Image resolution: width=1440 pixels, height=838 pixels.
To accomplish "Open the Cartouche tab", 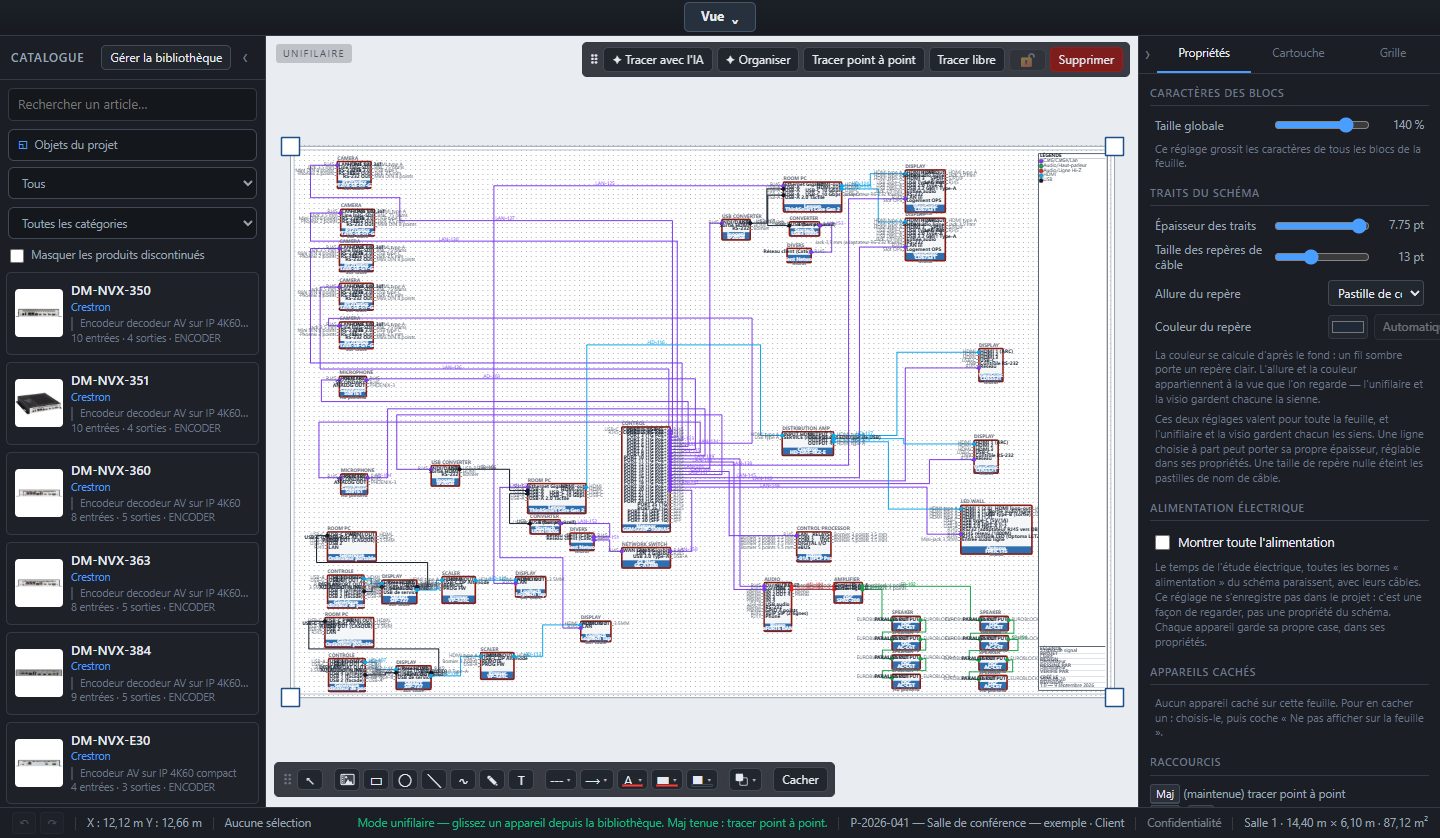I will coord(1298,53).
